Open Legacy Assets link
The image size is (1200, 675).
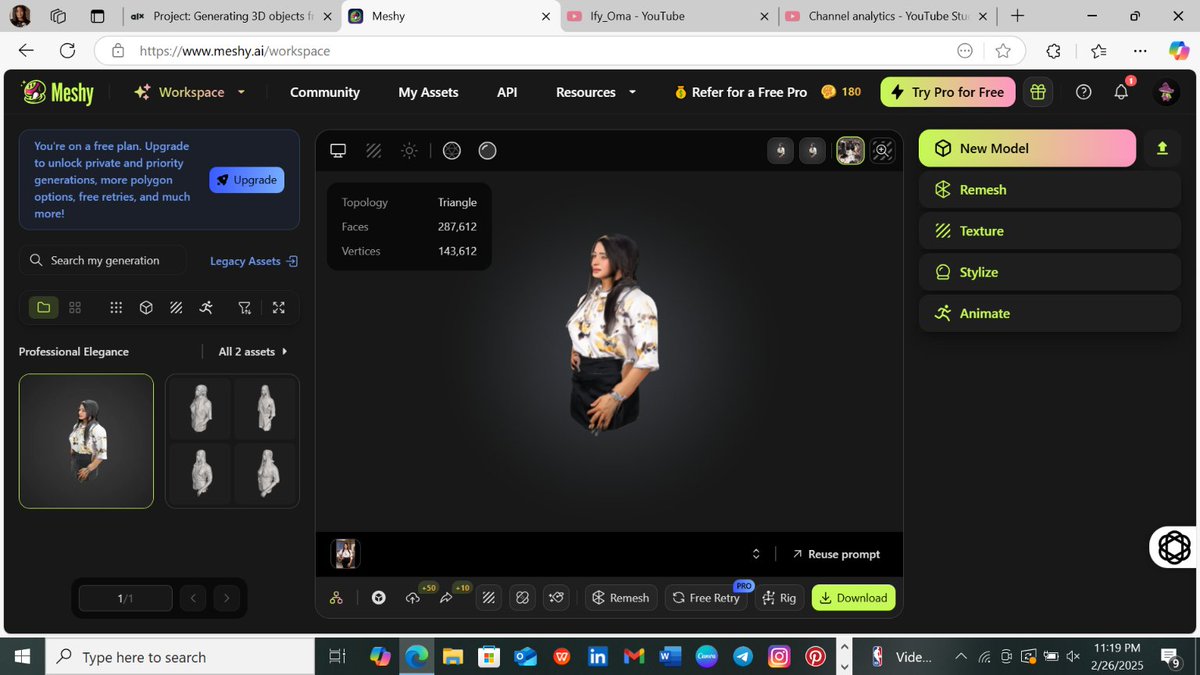[254, 261]
